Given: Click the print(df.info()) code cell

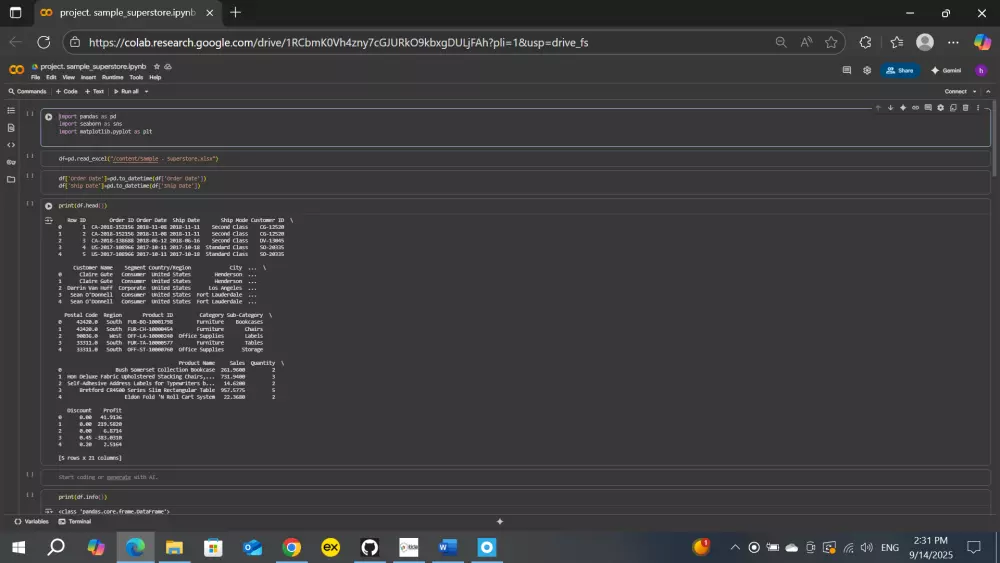Looking at the screenshot, I should click(x=515, y=497).
